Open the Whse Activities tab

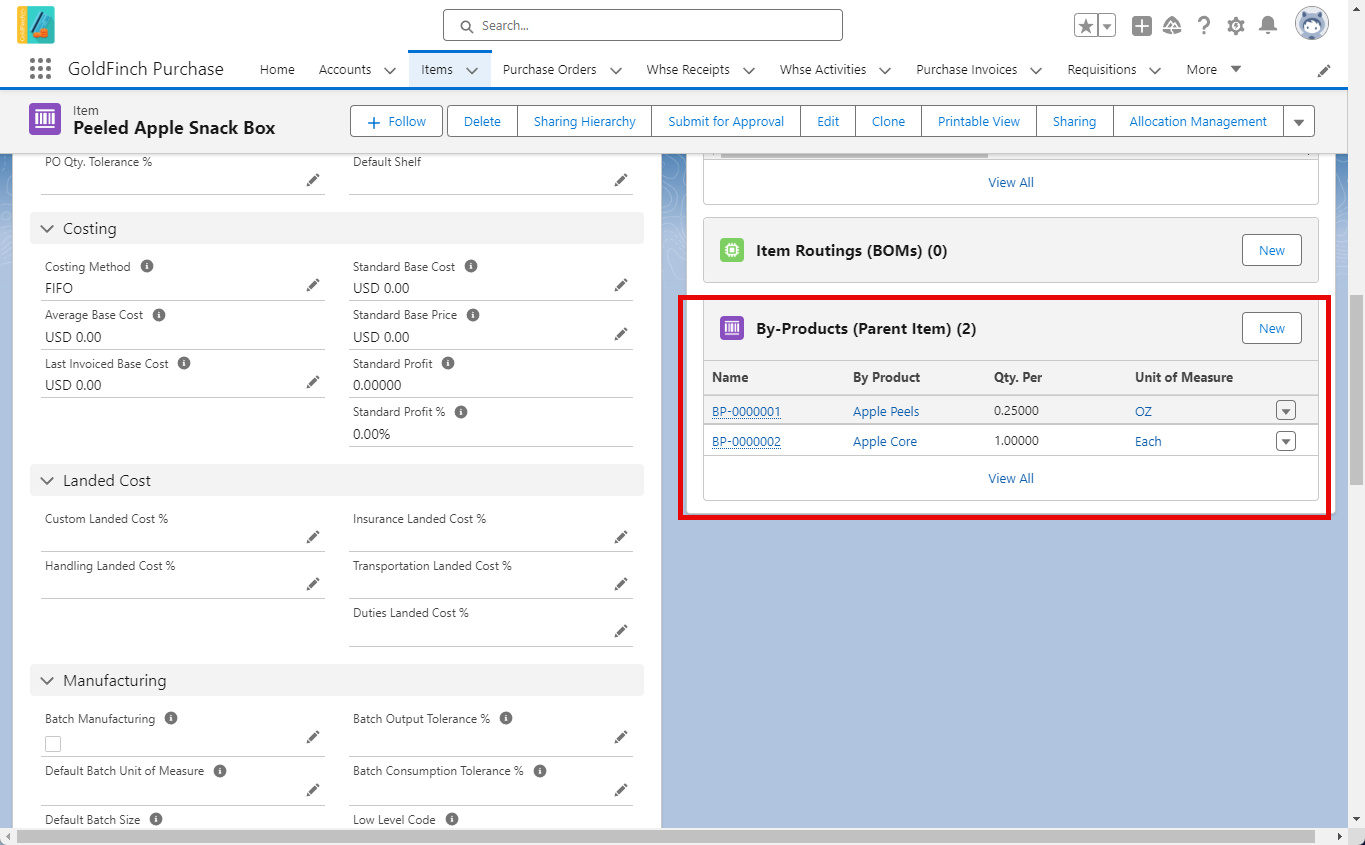click(823, 70)
